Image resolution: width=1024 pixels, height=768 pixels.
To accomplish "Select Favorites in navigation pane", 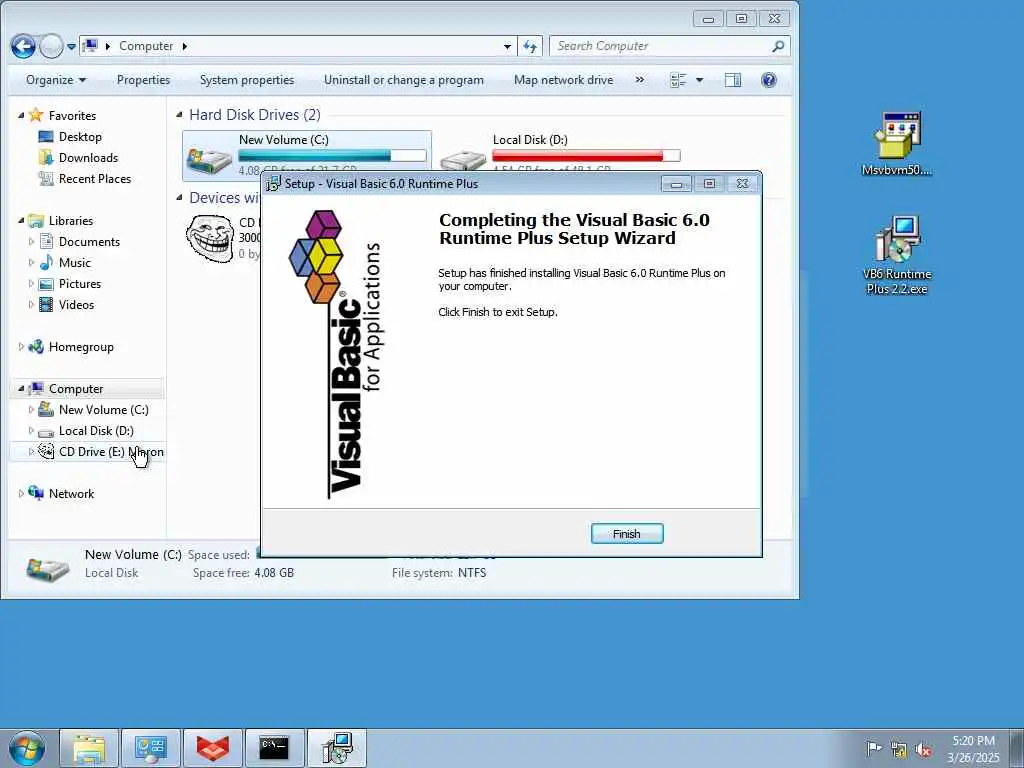I will (x=72, y=116).
